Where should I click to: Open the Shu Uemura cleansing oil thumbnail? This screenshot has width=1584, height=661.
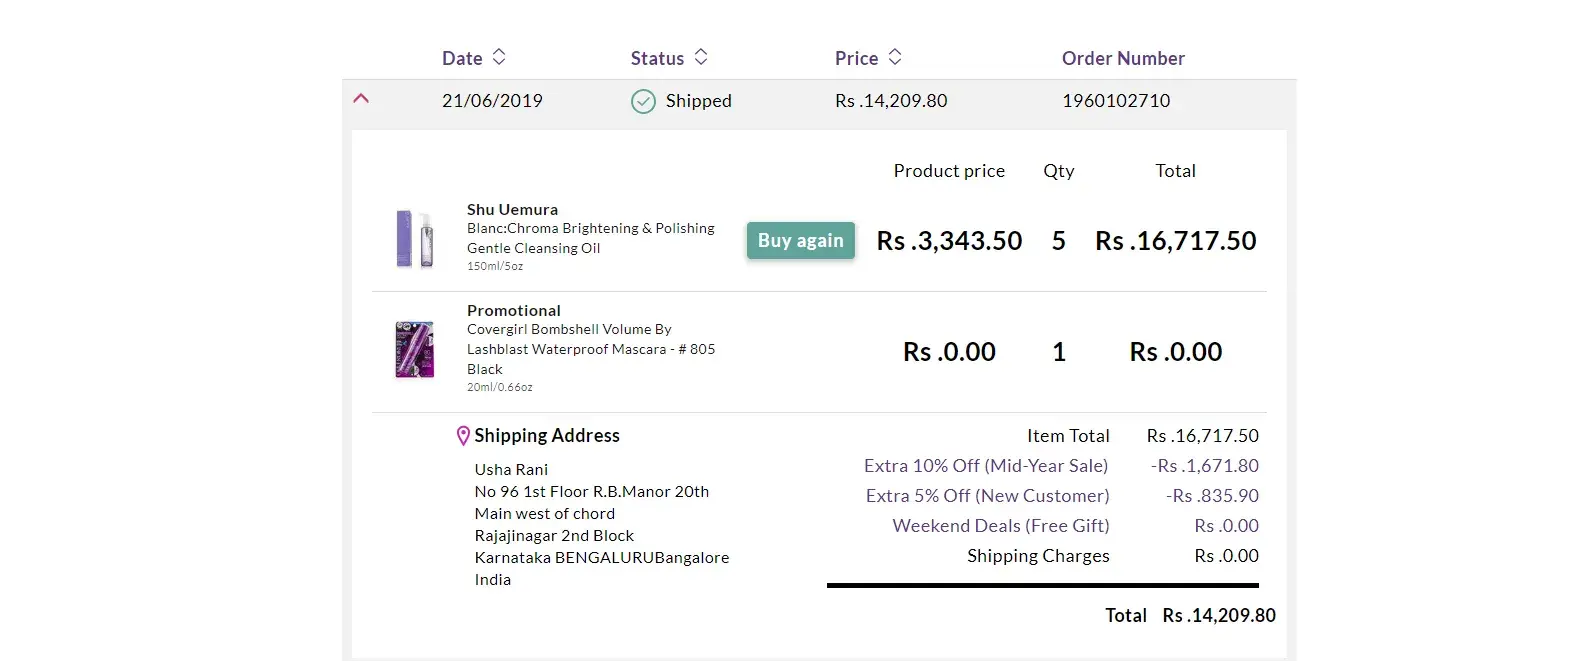[415, 239]
